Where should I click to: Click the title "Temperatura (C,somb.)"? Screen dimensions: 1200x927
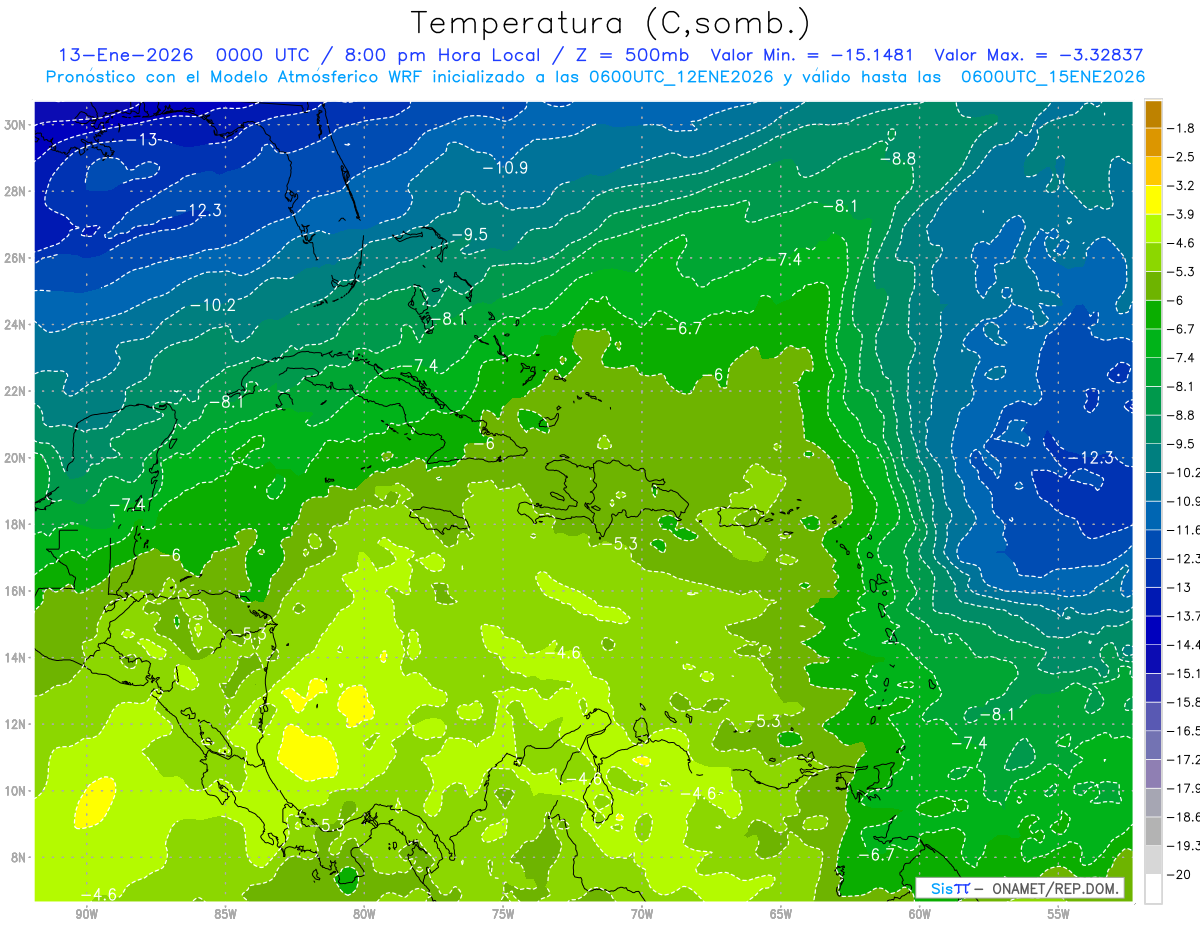coord(609,24)
